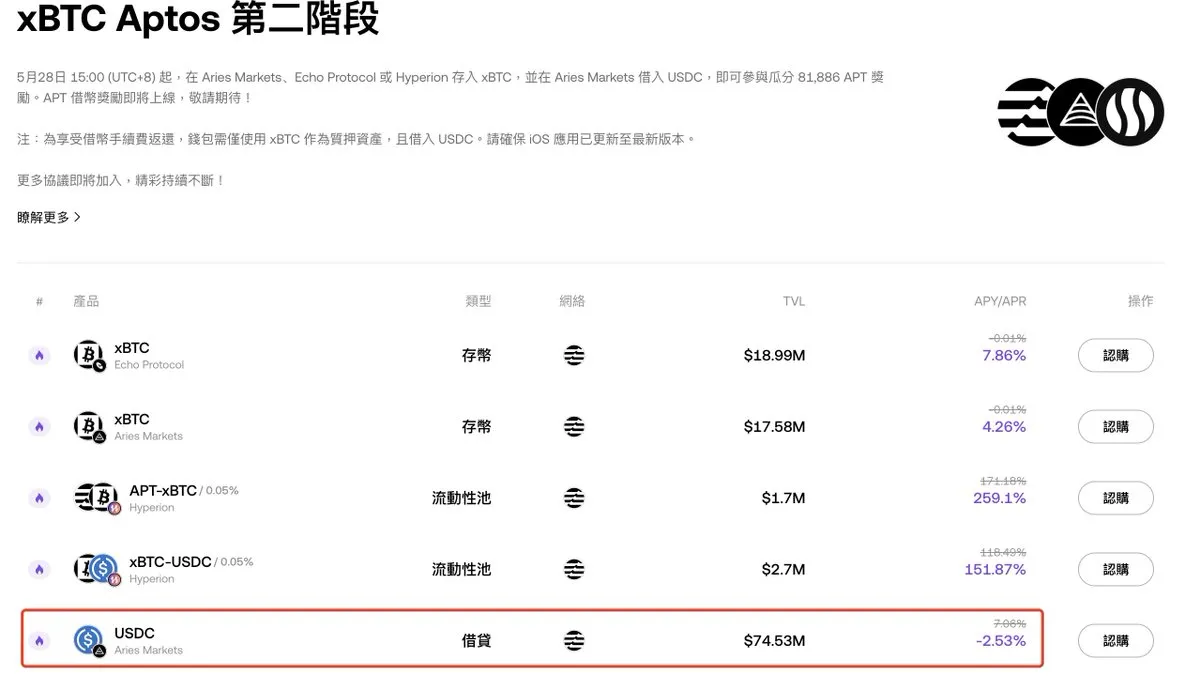Click the APT-xBTC product name
The width and height of the screenshot is (1200, 690).
click(163, 491)
